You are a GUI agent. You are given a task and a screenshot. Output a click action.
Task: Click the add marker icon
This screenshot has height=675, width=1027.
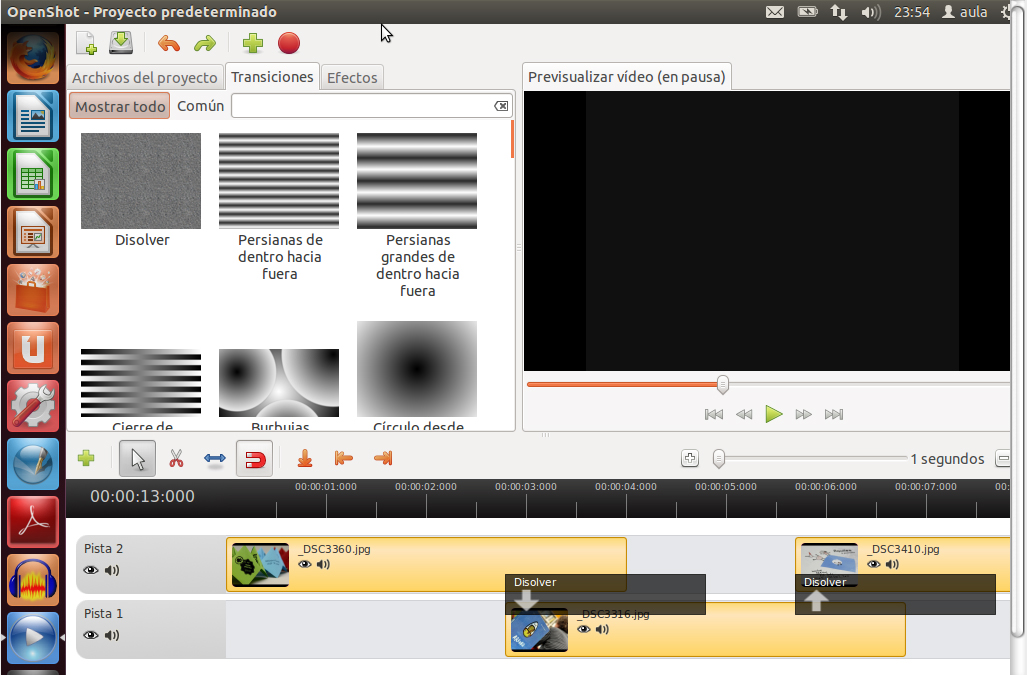coord(306,459)
